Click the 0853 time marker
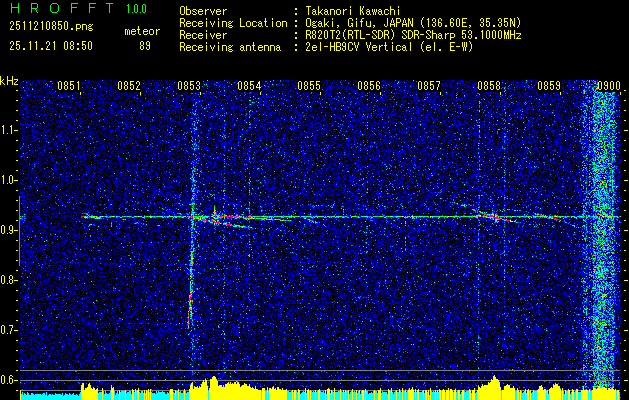 (189, 86)
